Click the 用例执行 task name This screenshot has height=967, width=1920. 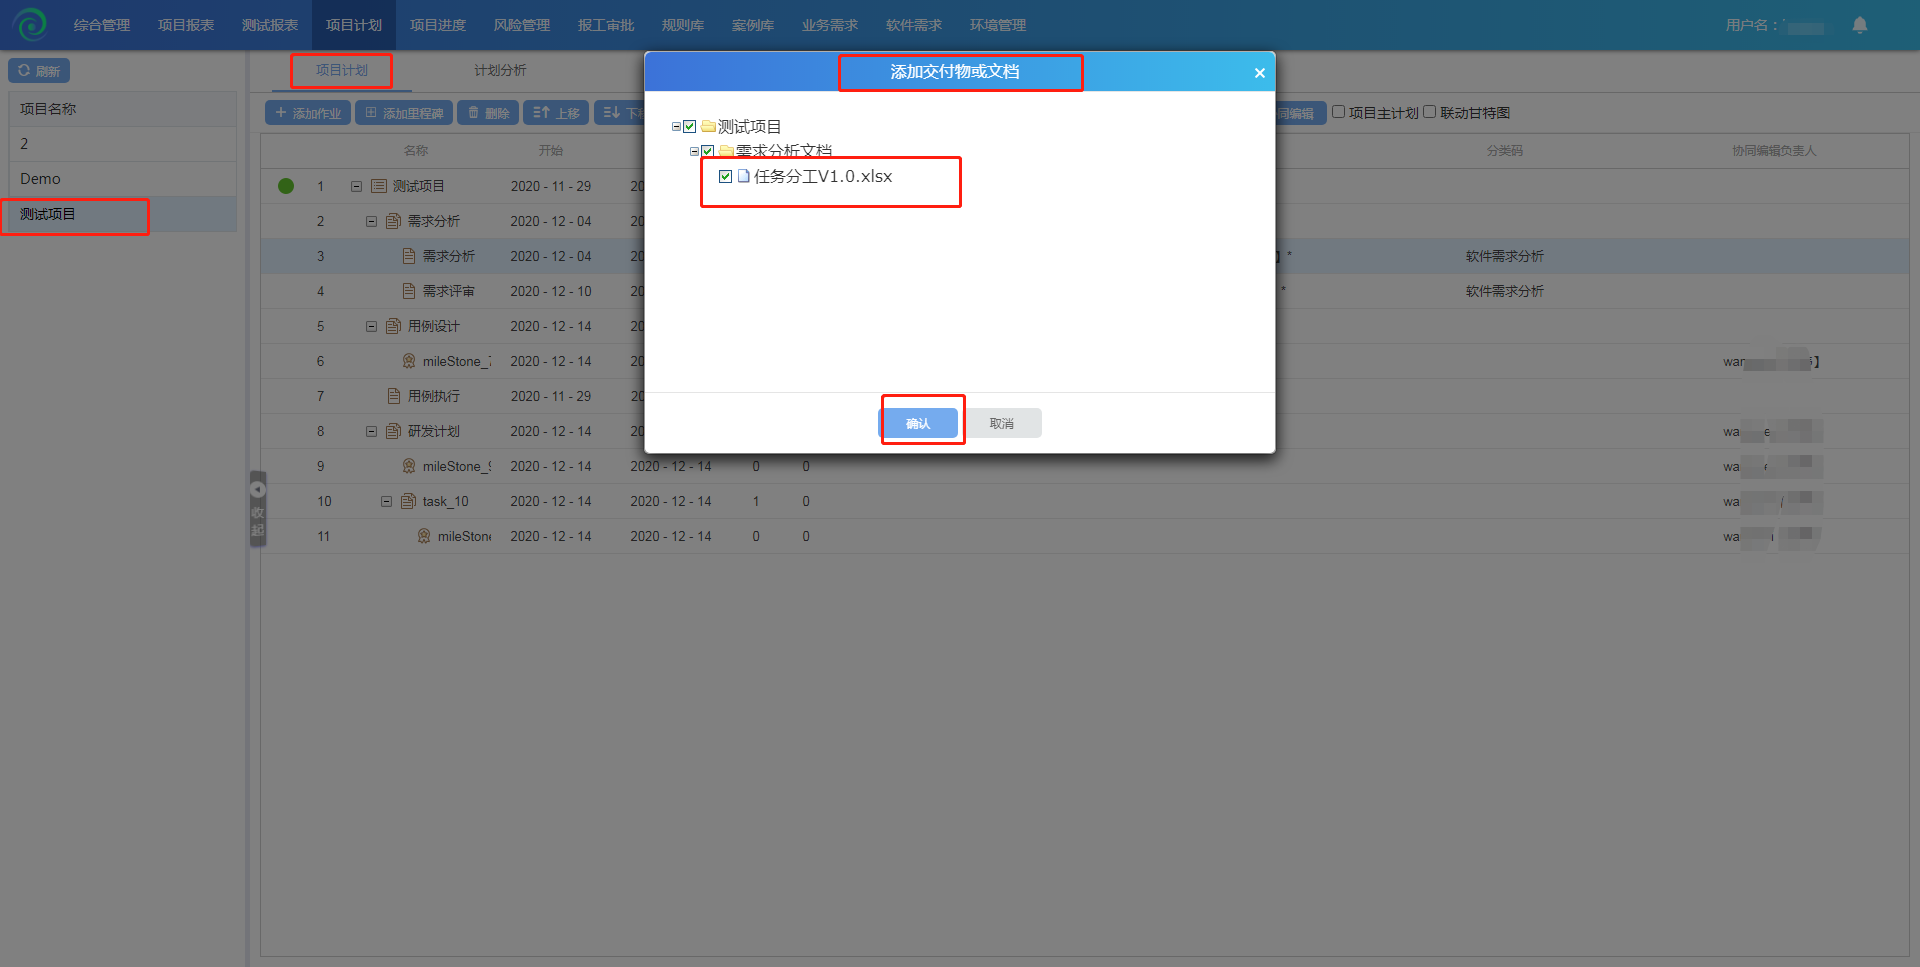point(434,396)
